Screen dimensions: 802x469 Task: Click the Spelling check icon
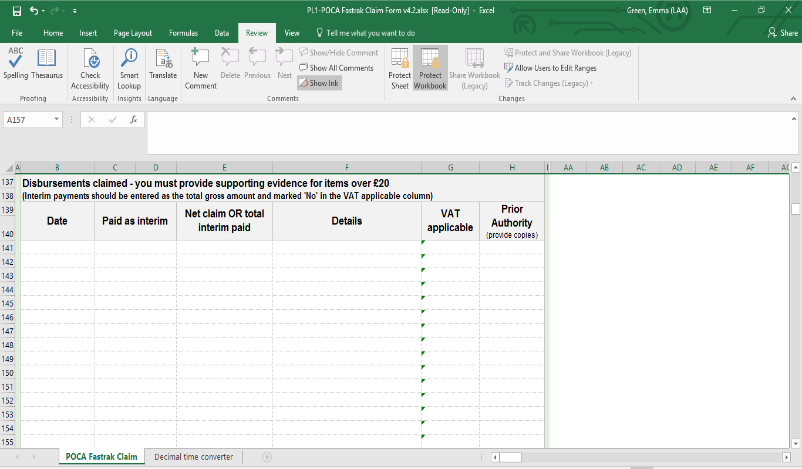point(16,60)
